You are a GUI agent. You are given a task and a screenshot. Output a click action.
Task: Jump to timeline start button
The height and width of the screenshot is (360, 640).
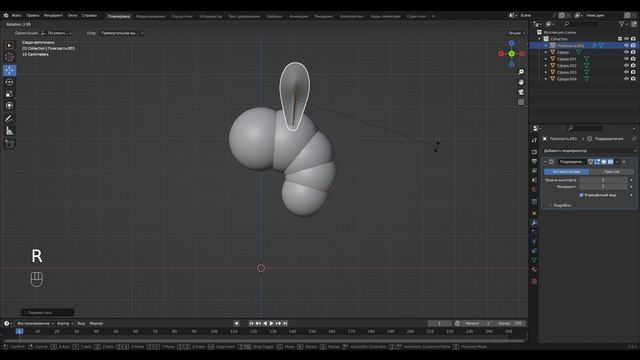251,323
